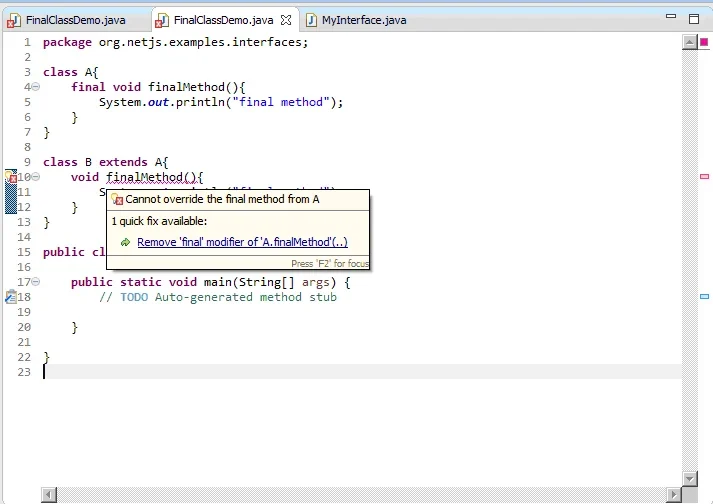Collapse the main method fold at line 17
713x504 pixels.
point(35,282)
